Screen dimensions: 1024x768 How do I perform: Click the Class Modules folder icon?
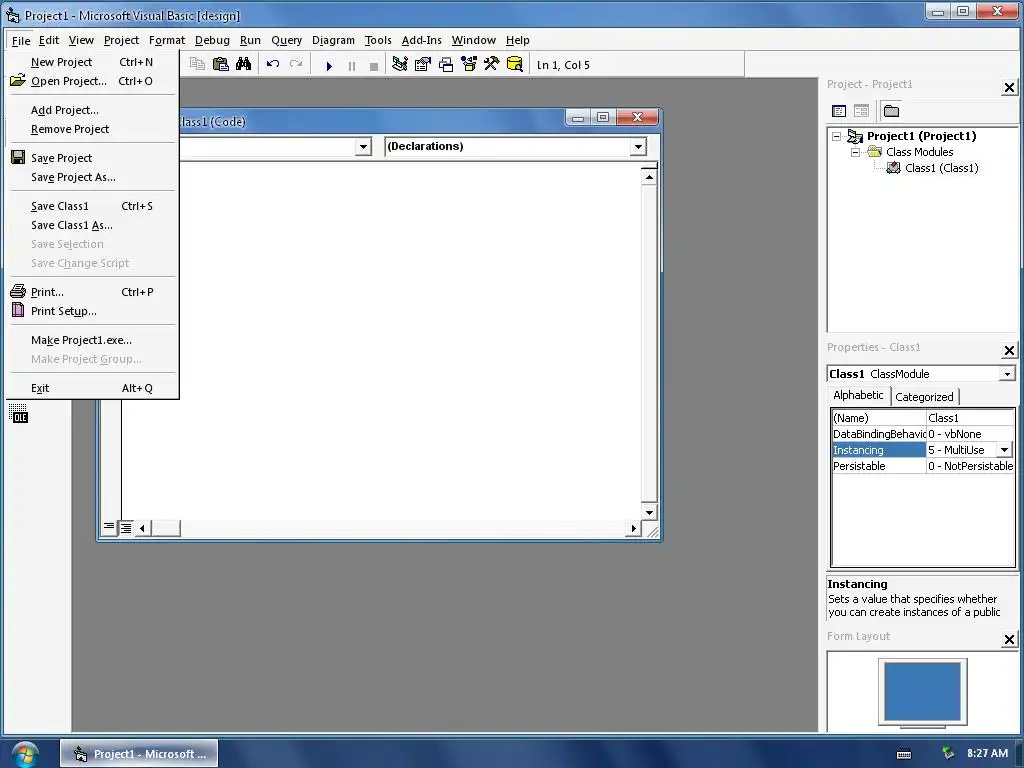point(874,152)
